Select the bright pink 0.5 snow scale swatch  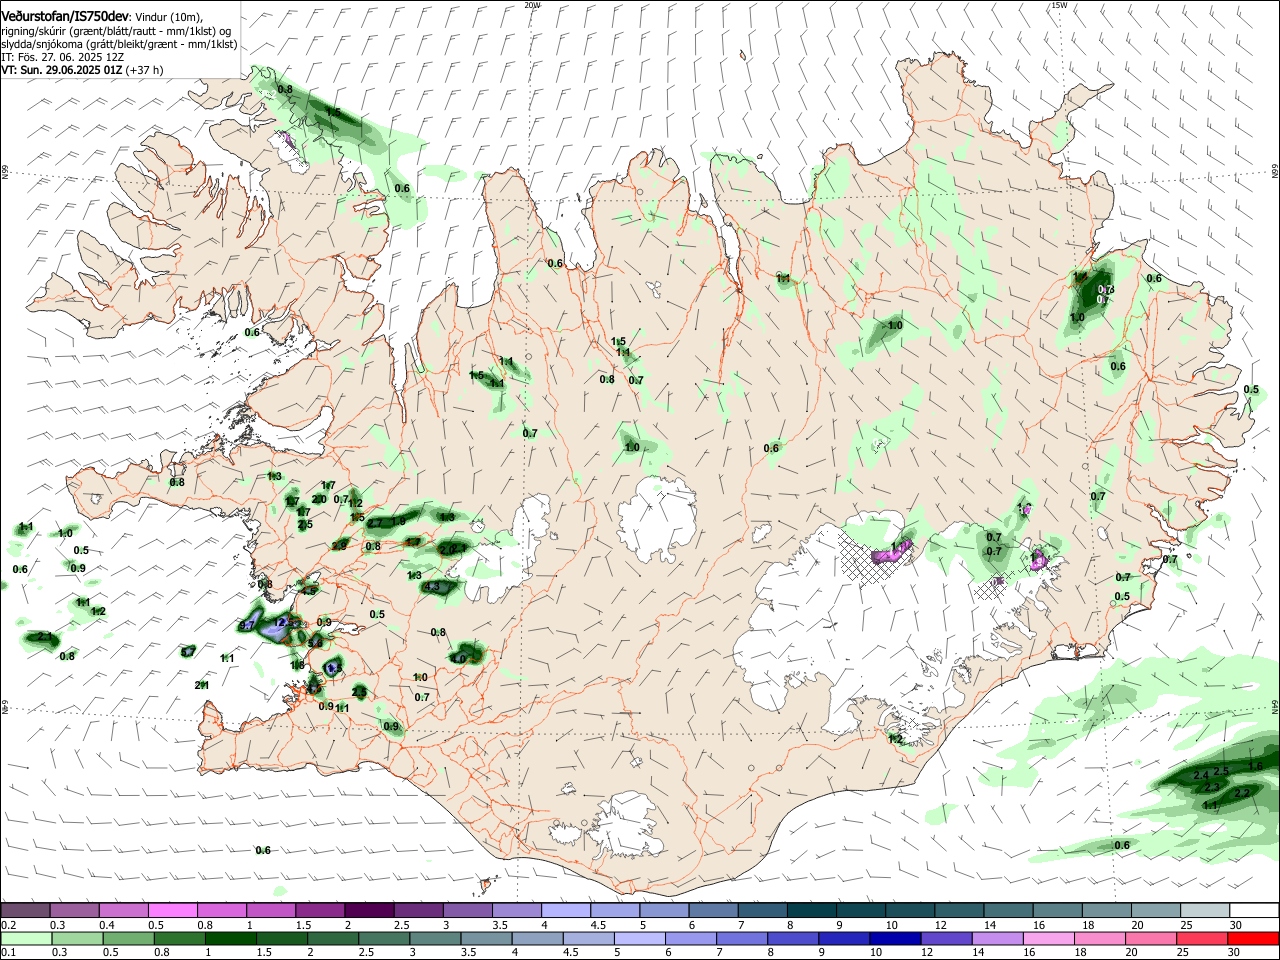tap(173, 911)
